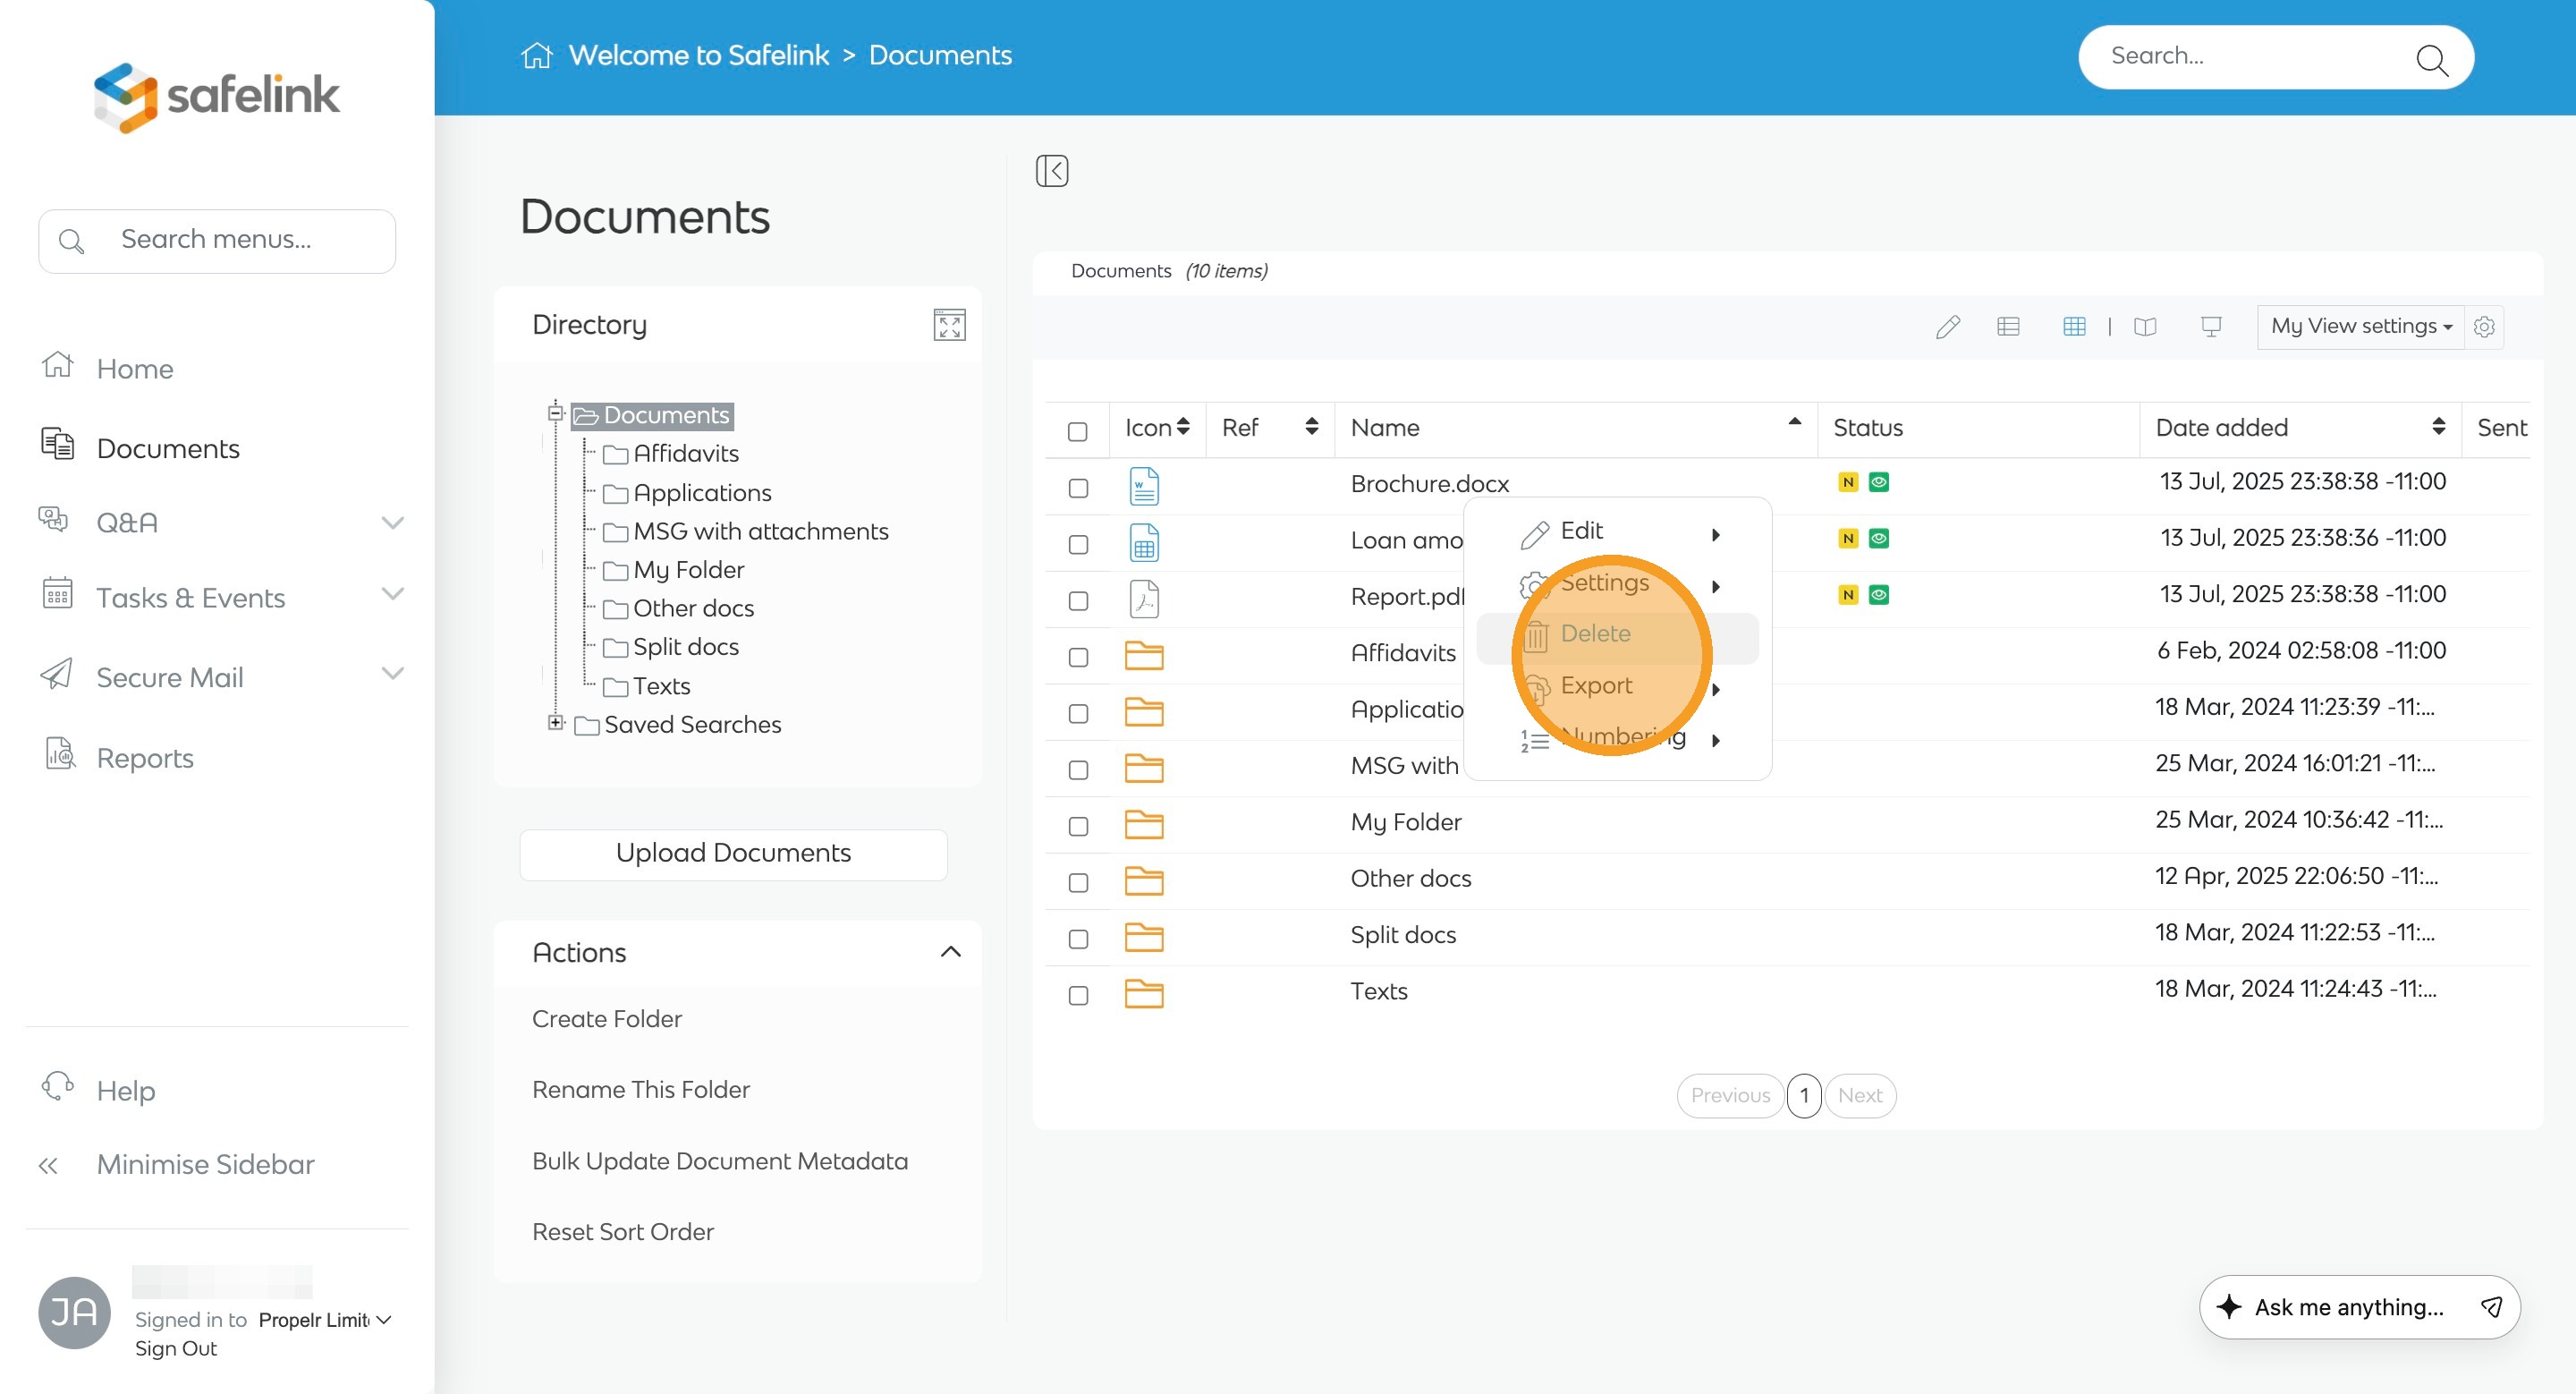
Task: Toggle the select-all header checkbox
Action: (1077, 431)
